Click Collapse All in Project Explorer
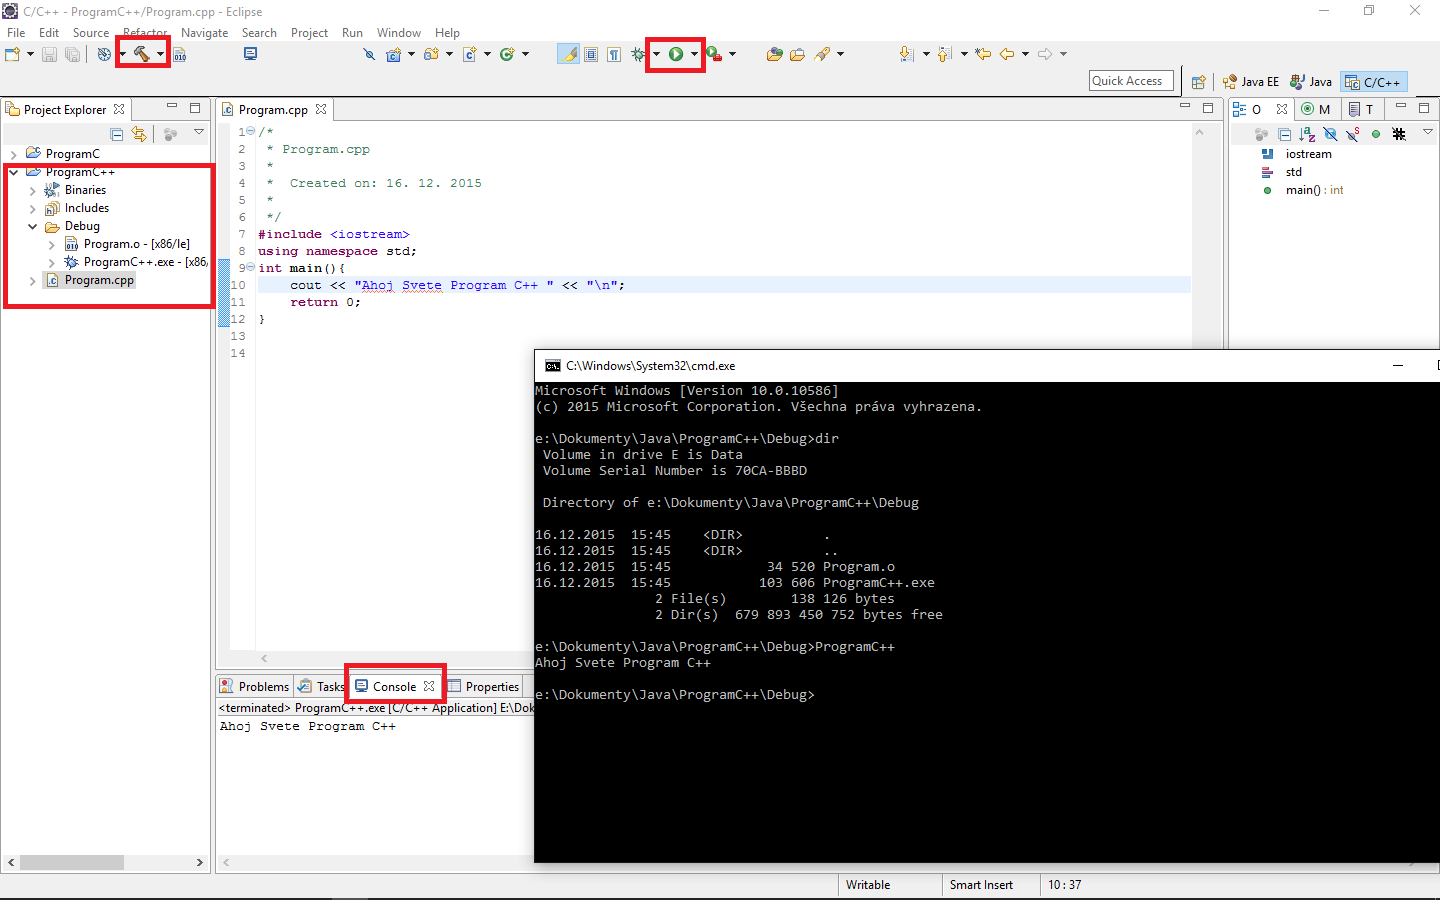This screenshot has width=1441, height=900. point(117,134)
